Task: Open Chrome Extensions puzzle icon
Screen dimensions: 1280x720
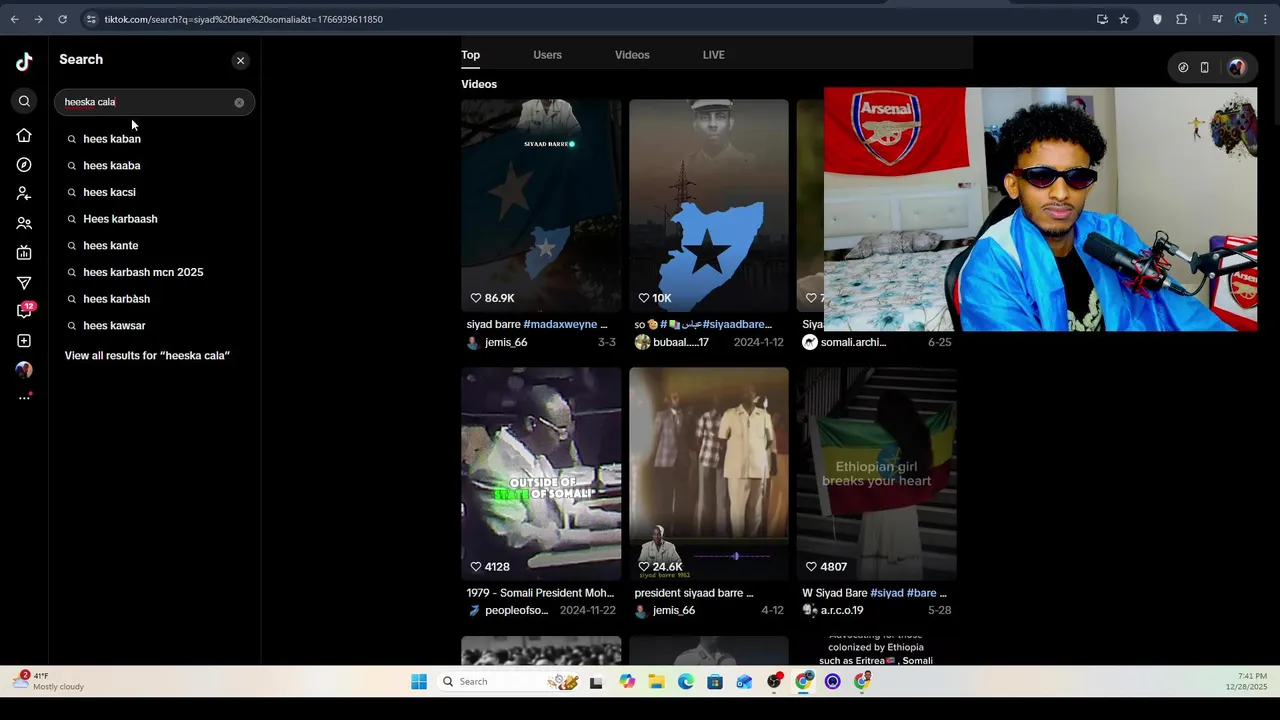Action: pos(1182,19)
